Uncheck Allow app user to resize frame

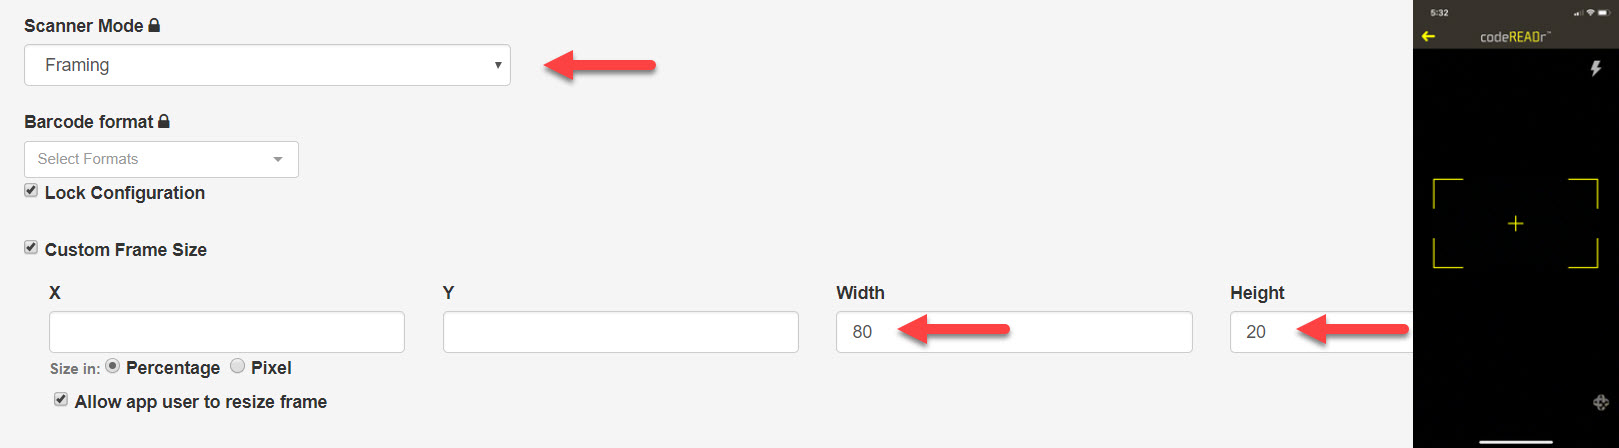click(x=61, y=400)
